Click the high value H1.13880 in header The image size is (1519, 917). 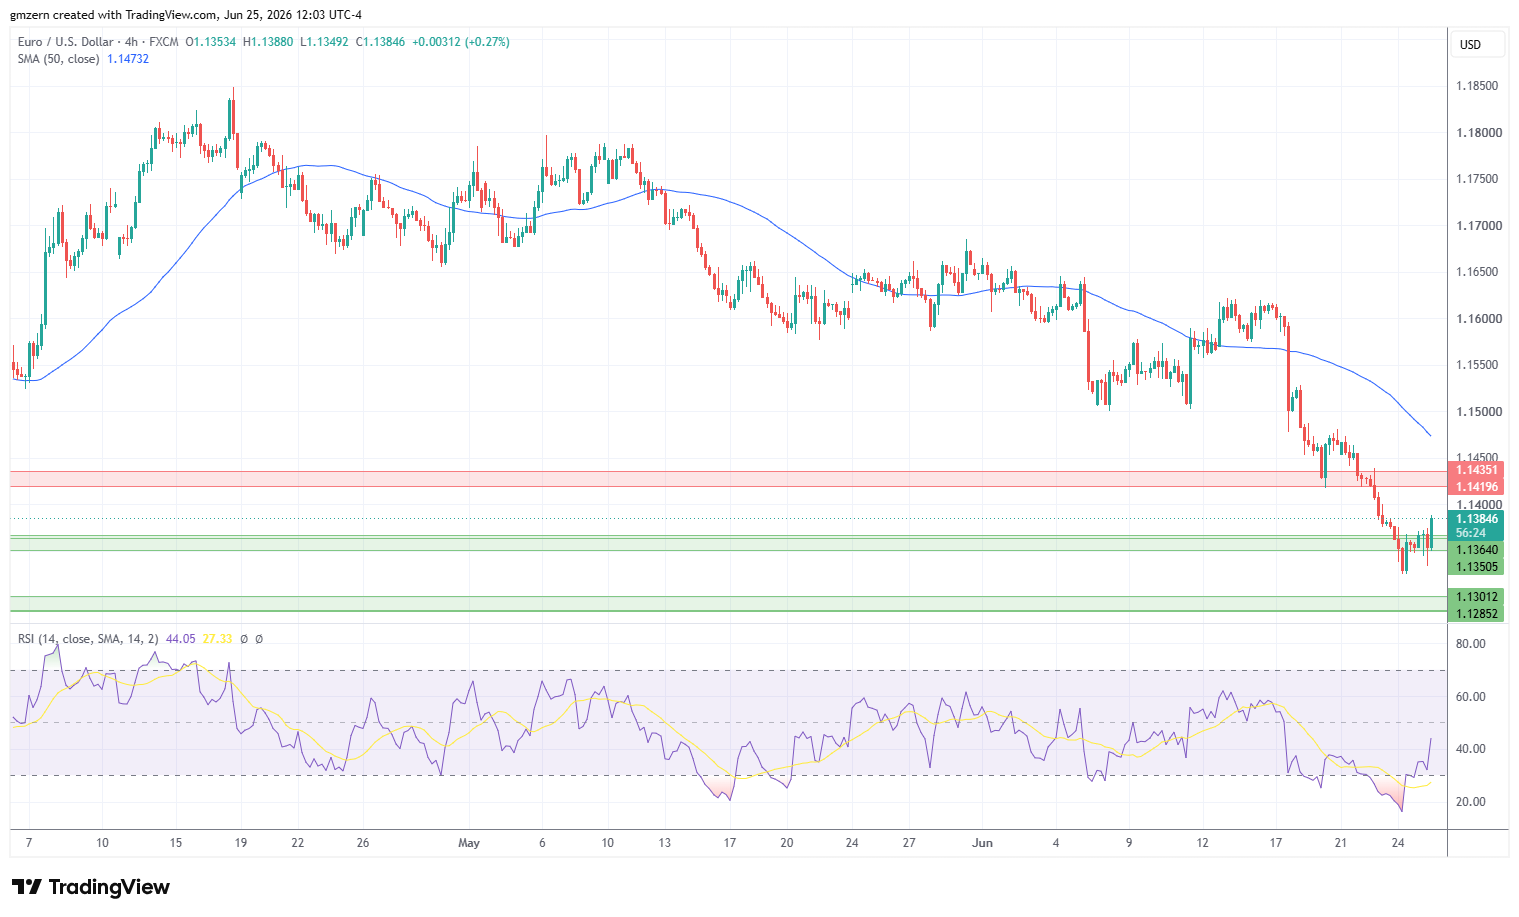(x=268, y=42)
